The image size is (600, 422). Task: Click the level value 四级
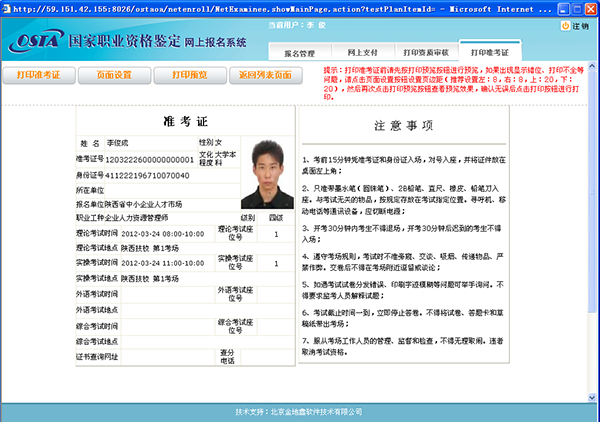[x=276, y=218]
